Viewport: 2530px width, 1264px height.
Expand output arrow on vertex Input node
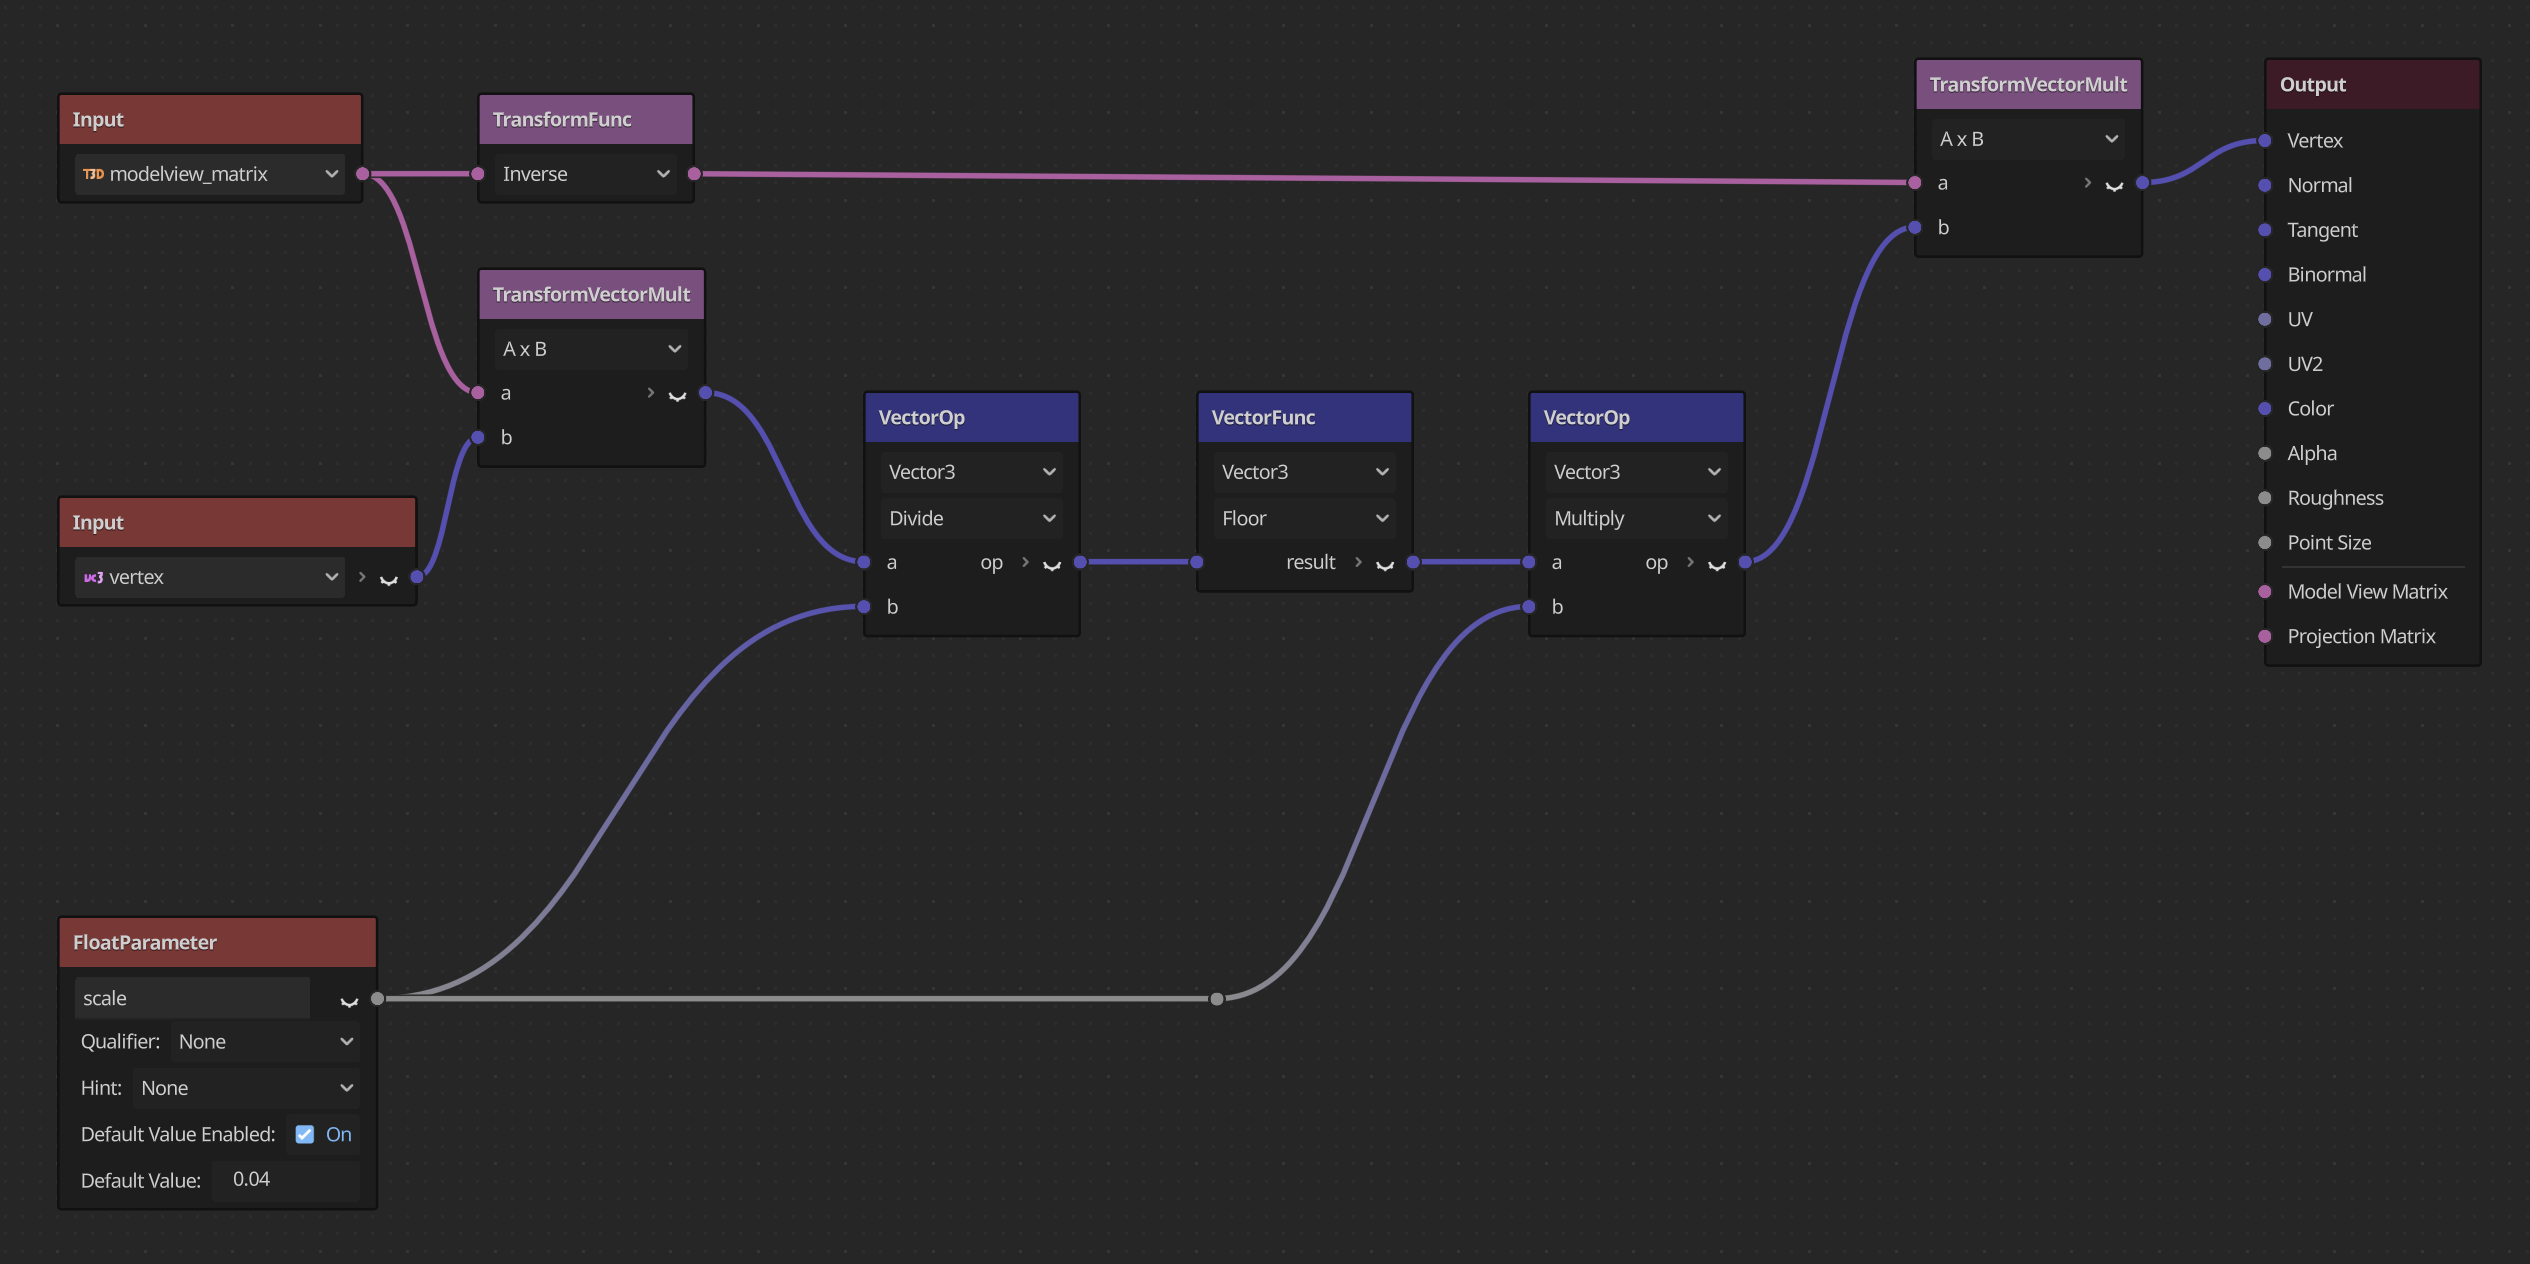click(x=362, y=577)
